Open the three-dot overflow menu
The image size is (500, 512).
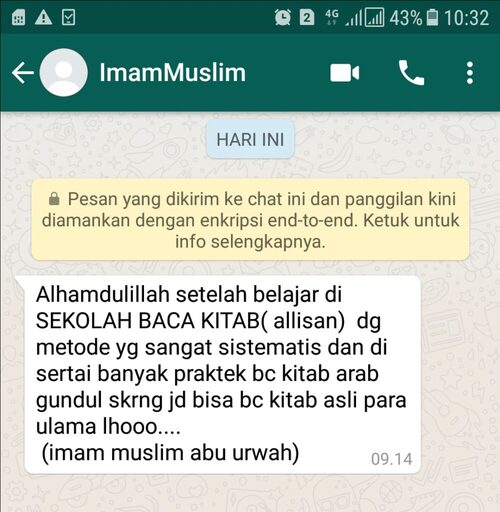click(x=470, y=73)
